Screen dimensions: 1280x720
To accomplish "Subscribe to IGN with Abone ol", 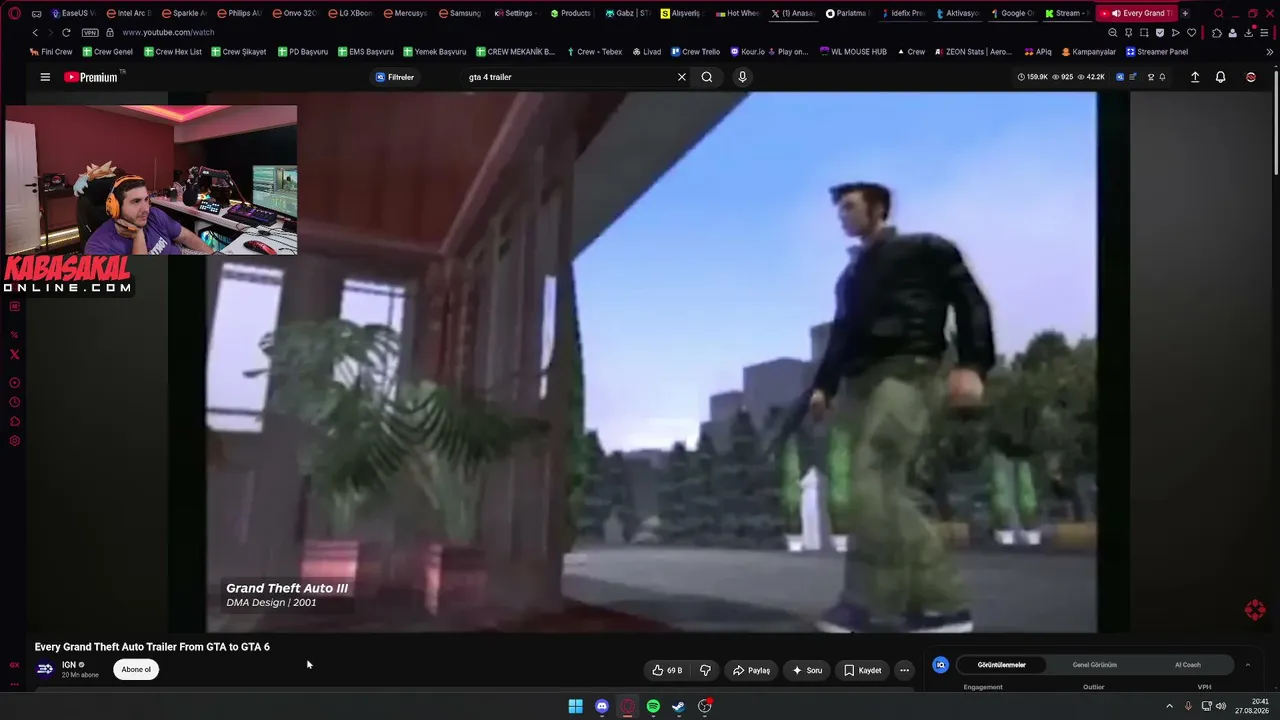I will tap(136, 670).
